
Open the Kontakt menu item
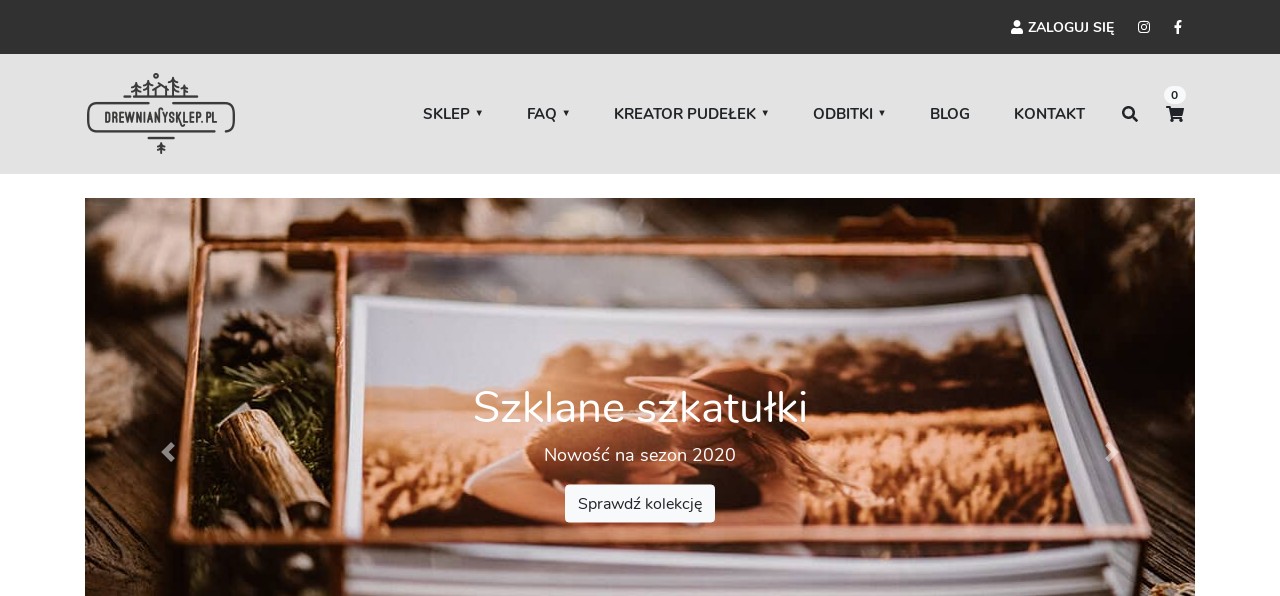(x=1049, y=114)
